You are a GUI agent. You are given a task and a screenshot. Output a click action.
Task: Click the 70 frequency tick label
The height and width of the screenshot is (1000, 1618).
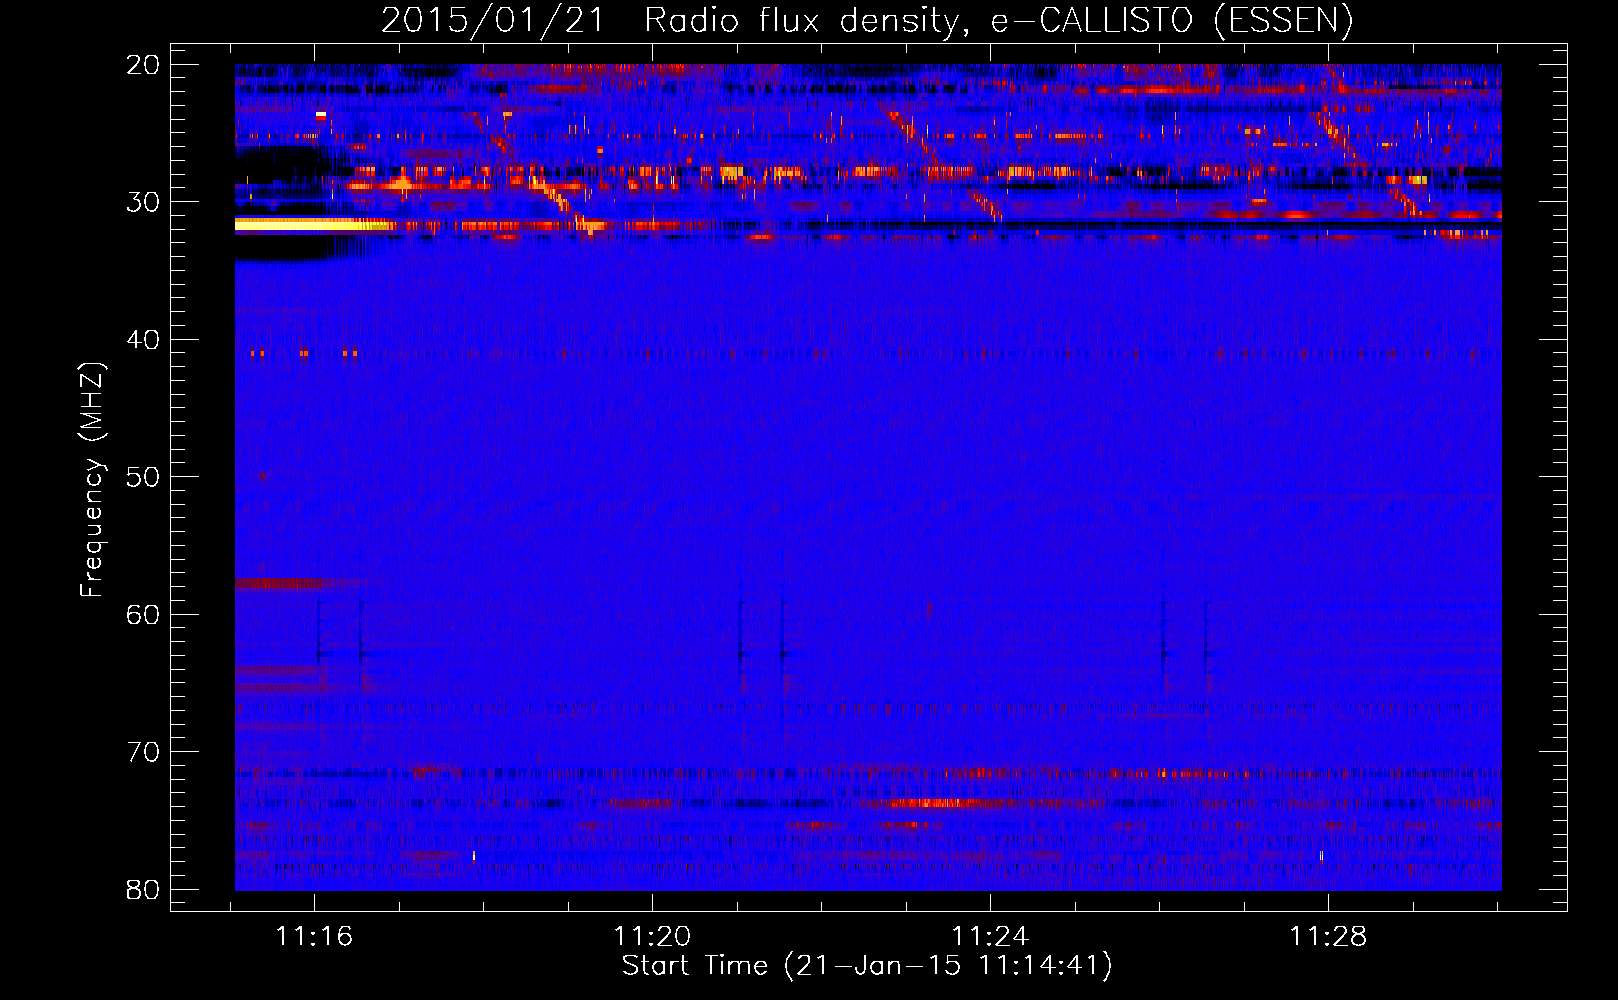click(x=143, y=752)
